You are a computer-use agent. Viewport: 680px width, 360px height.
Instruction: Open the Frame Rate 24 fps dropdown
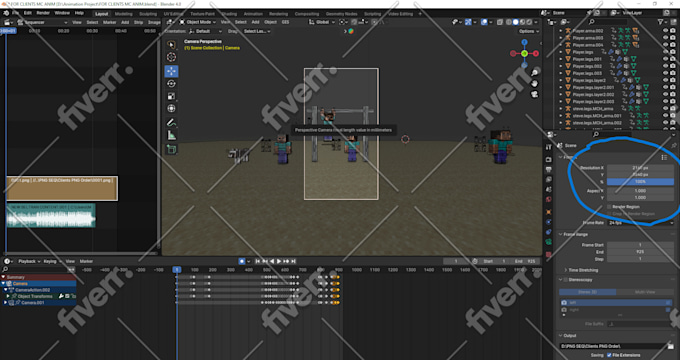point(641,223)
